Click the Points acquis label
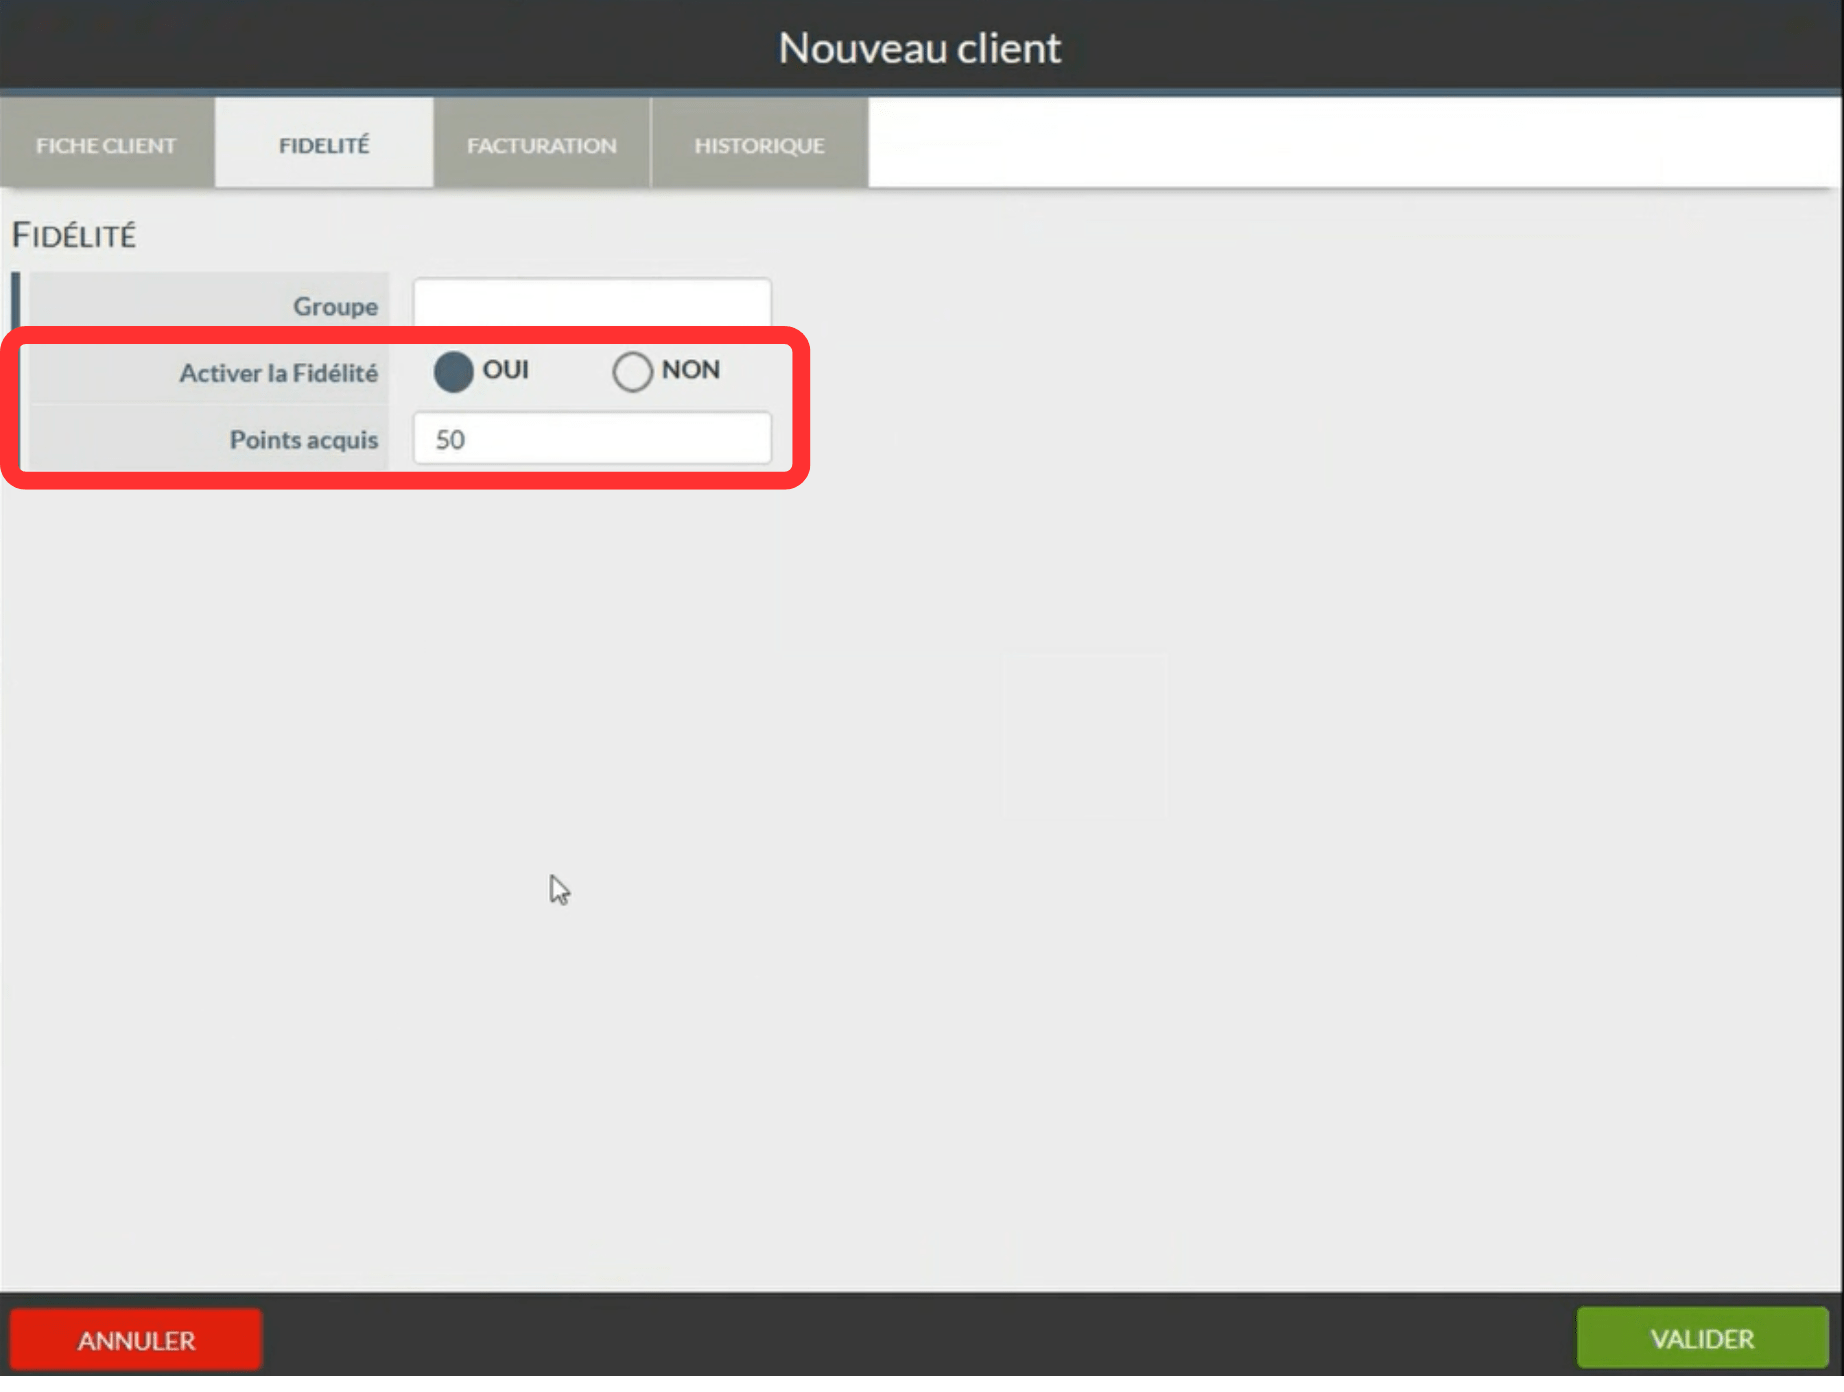Image resolution: width=1844 pixels, height=1392 pixels. point(304,440)
